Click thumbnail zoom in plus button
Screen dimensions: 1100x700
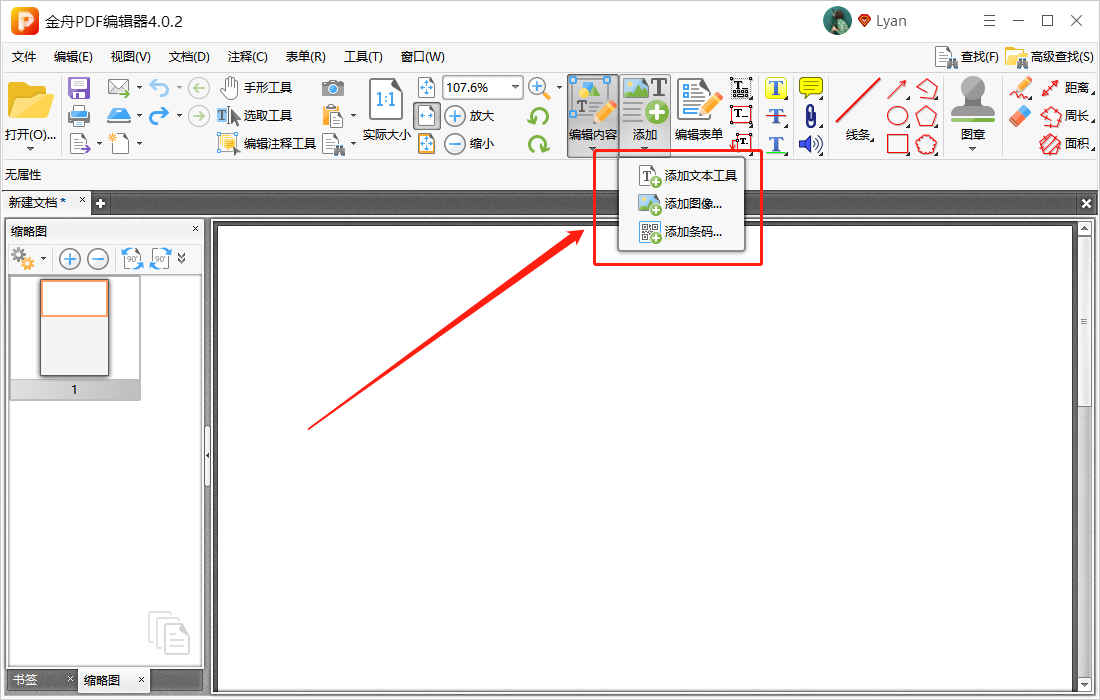click(x=69, y=259)
